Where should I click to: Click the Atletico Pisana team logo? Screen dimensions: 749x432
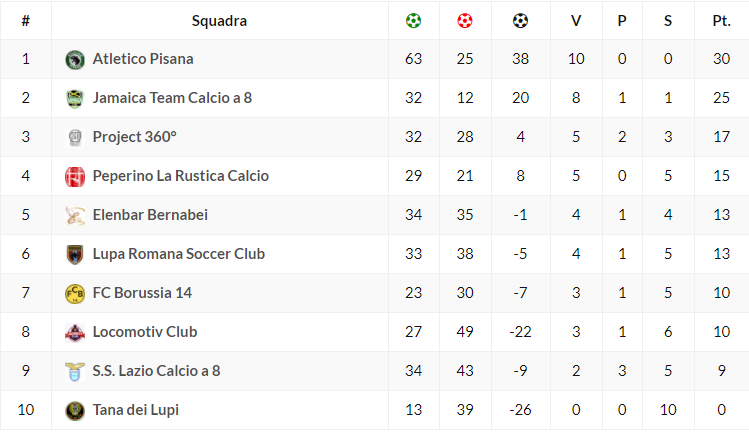tap(74, 59)
